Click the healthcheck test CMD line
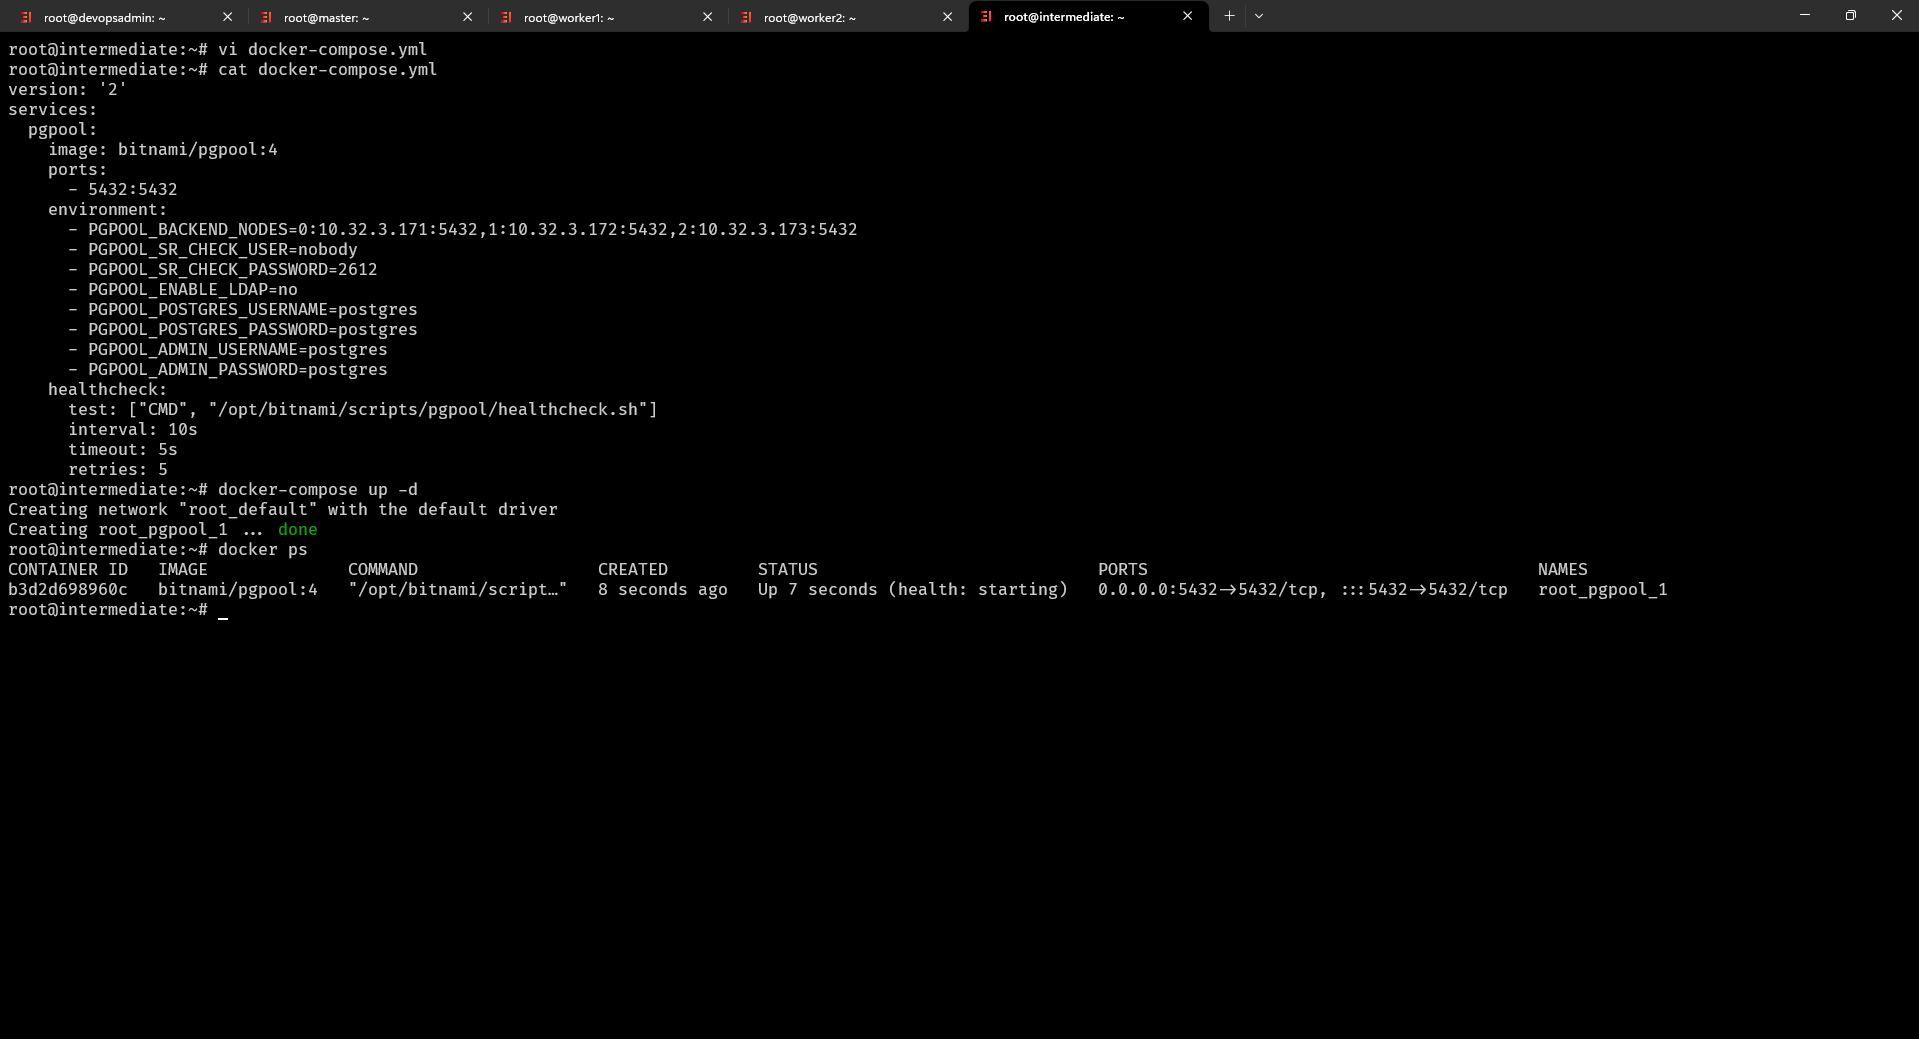This screenshot has width=1919, height=1039. [x=362, y=410]
